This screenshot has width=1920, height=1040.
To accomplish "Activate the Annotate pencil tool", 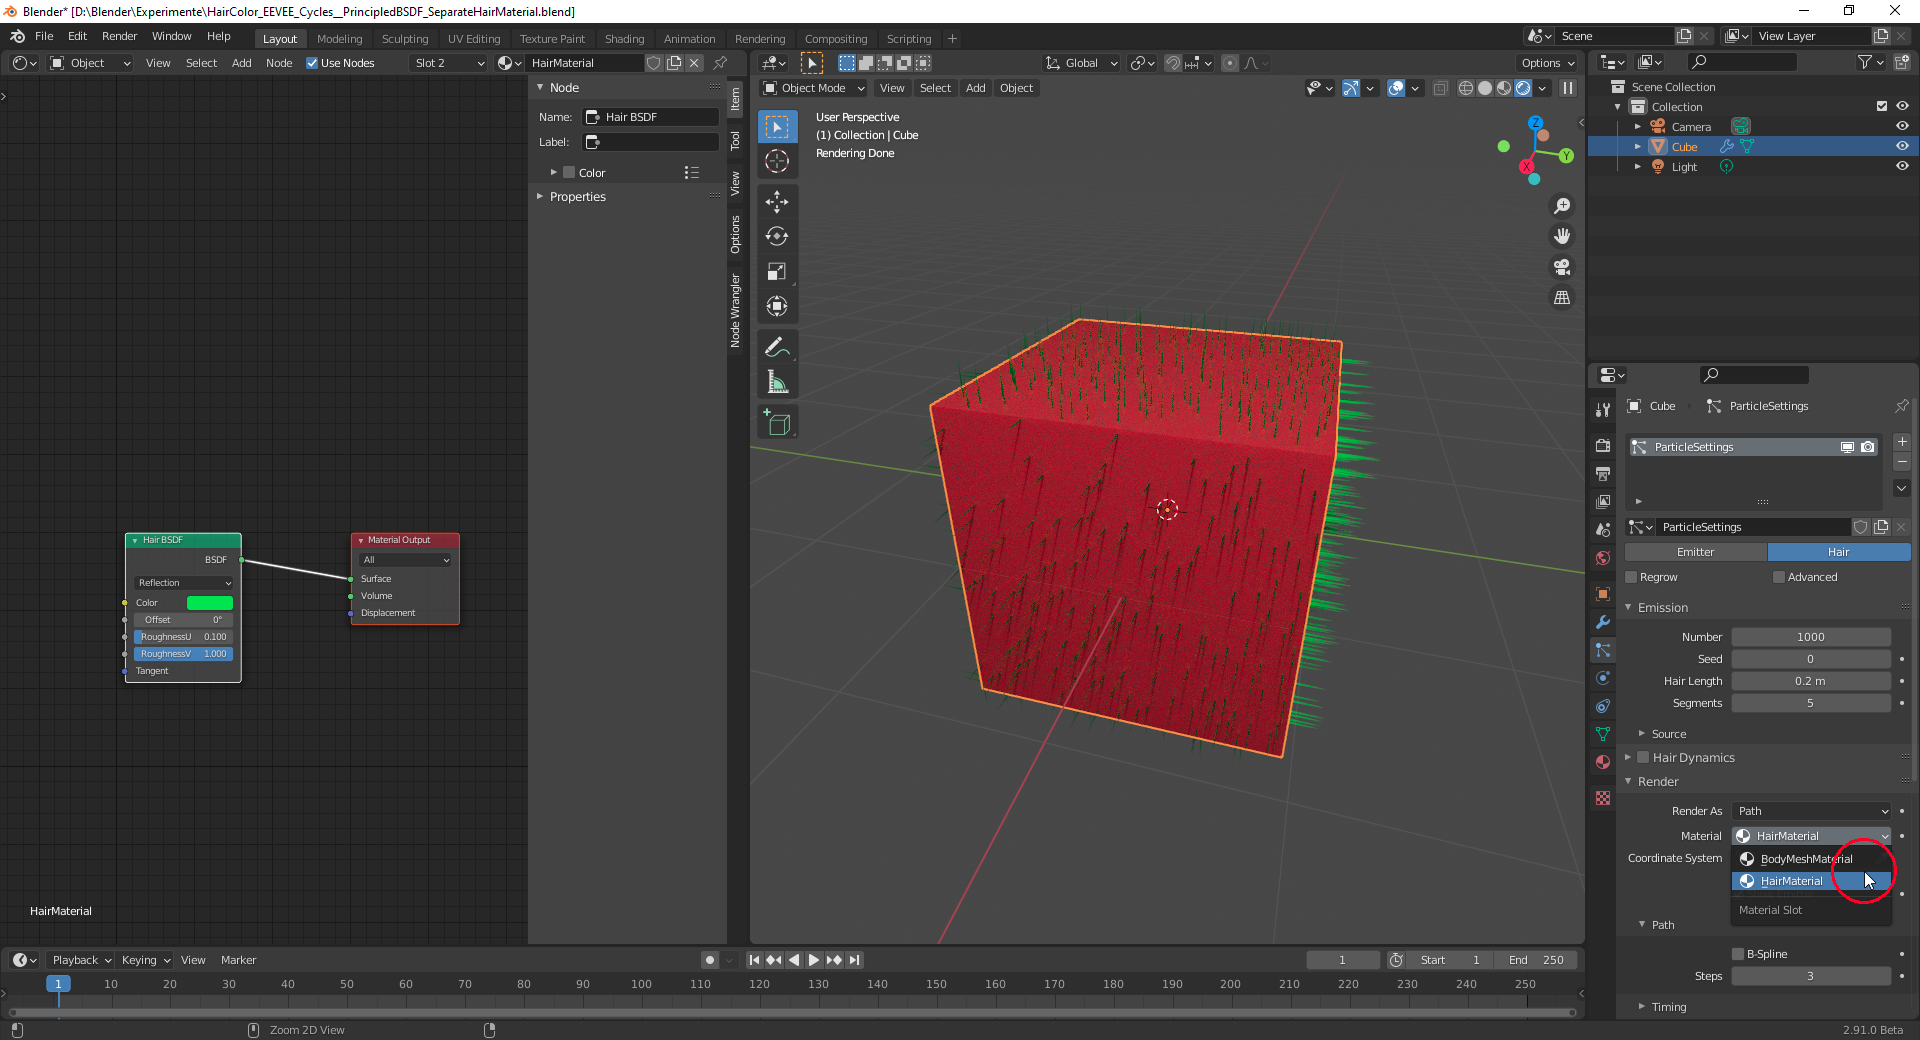I will click(777, 347).
